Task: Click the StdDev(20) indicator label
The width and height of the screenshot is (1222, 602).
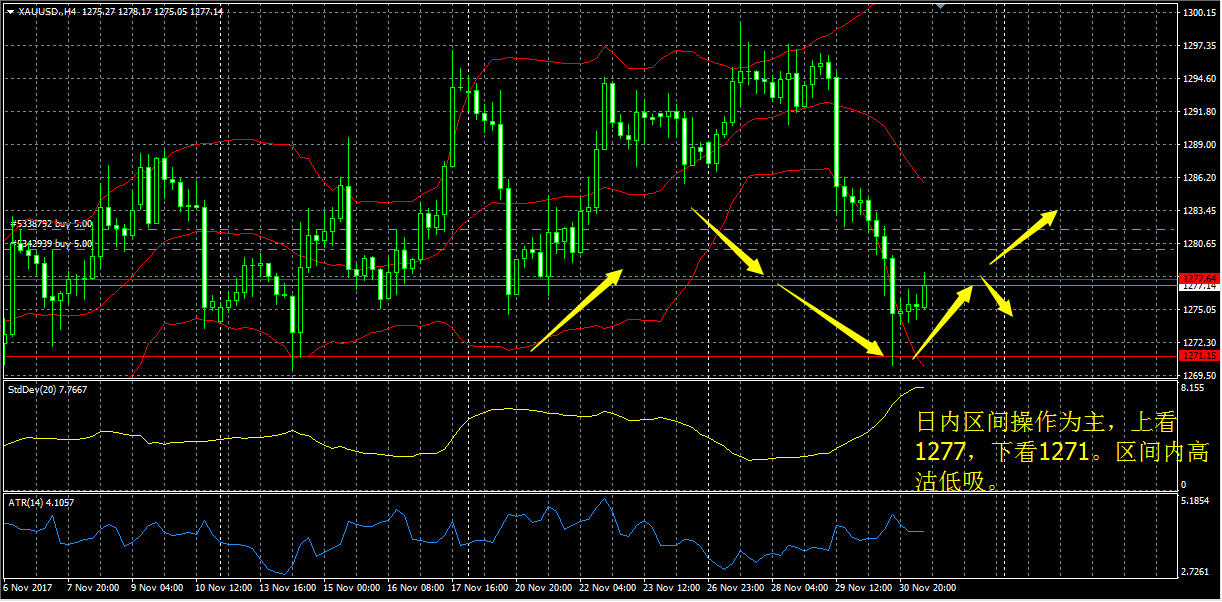Action: [47, 389]
